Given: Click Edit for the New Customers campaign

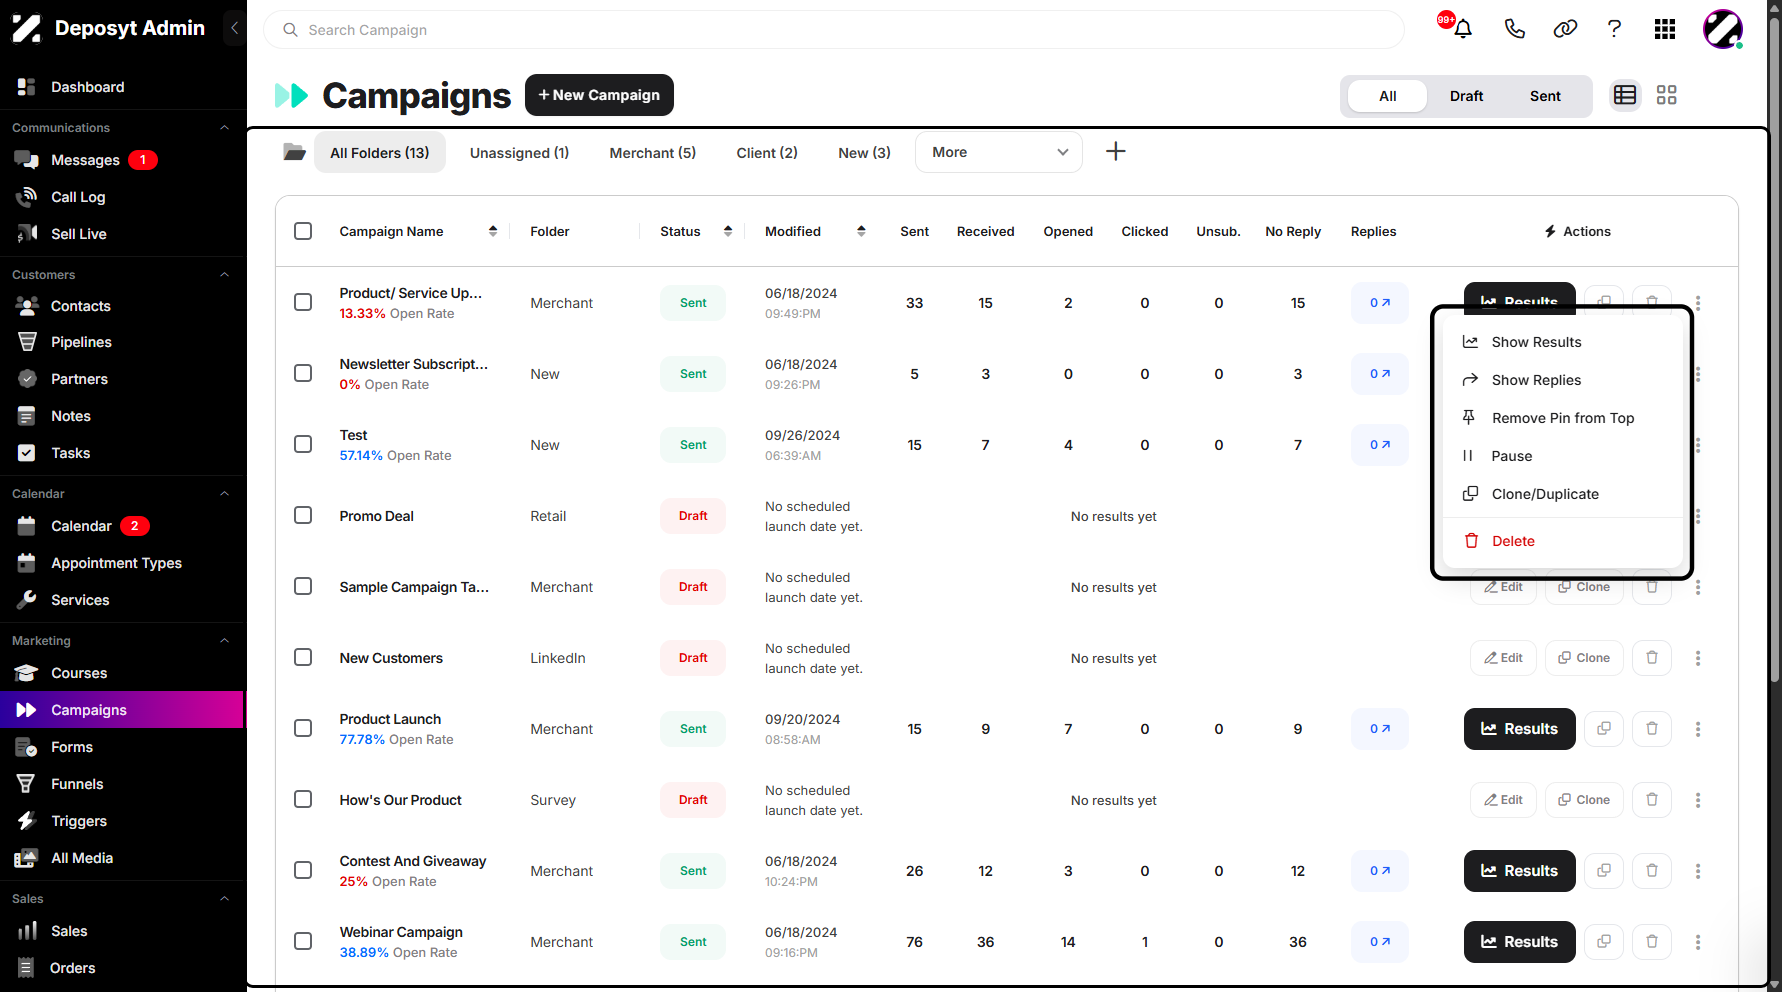Looking at the screenshot, I should coord(1503,658).
